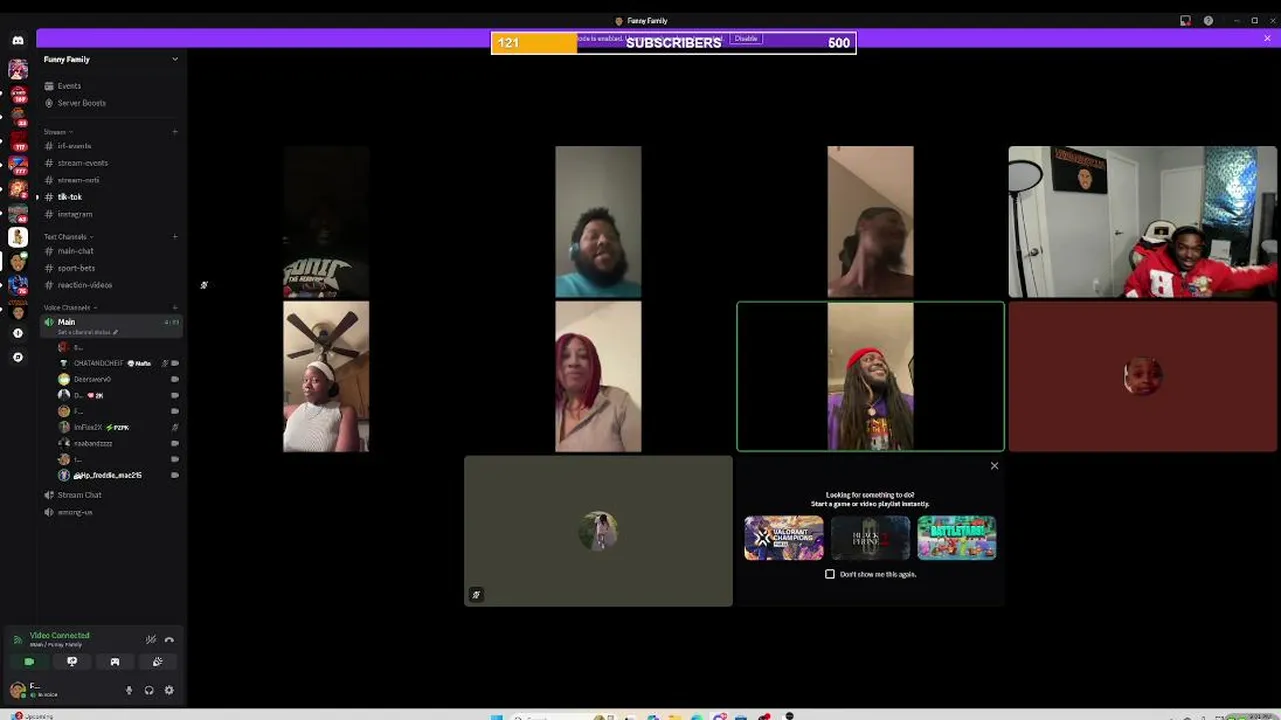Focus the video tile with the ceiling fan
This screenshot has height=720, width=1281.
pos(326,377)
